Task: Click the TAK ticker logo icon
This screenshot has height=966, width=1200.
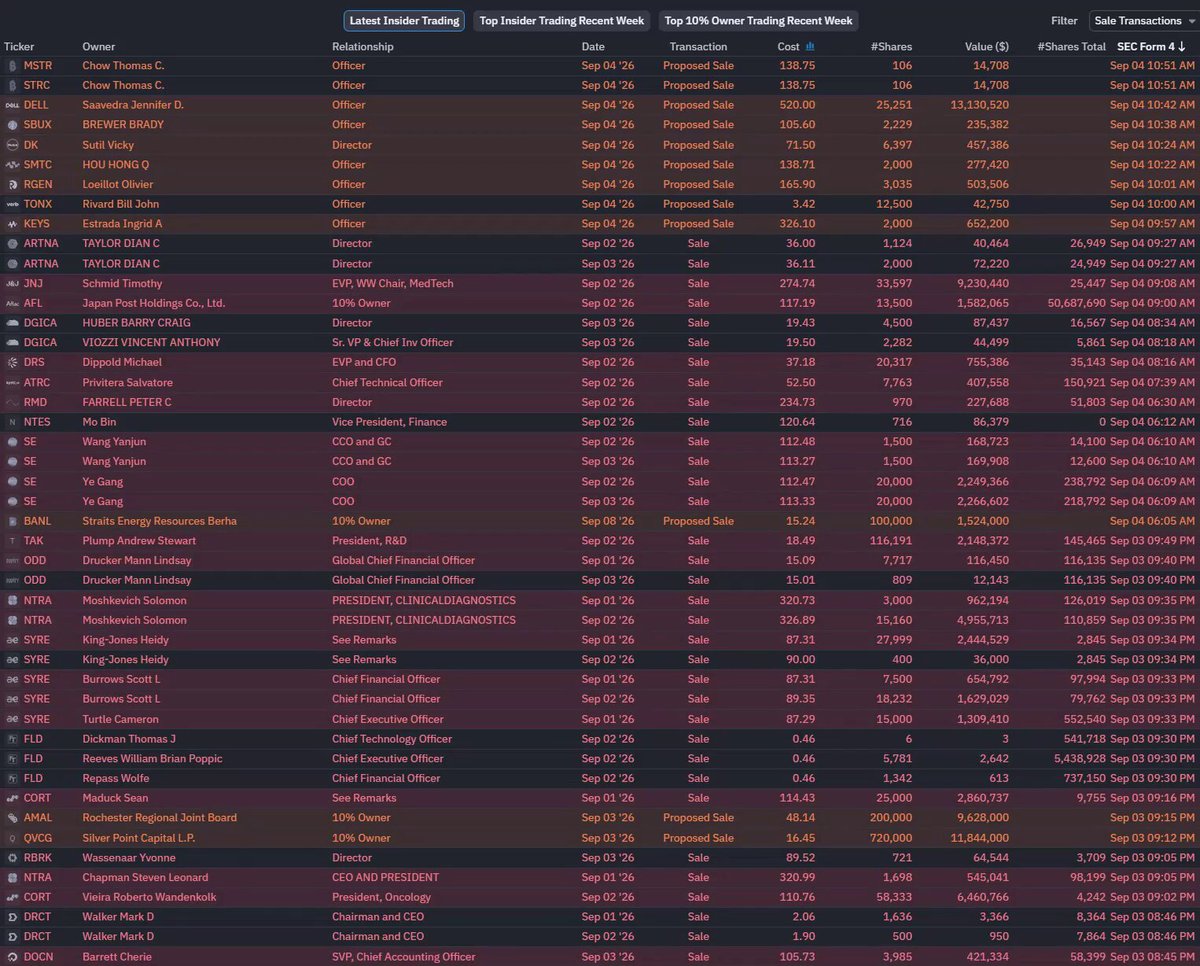Action: click(x=12, y=540)
